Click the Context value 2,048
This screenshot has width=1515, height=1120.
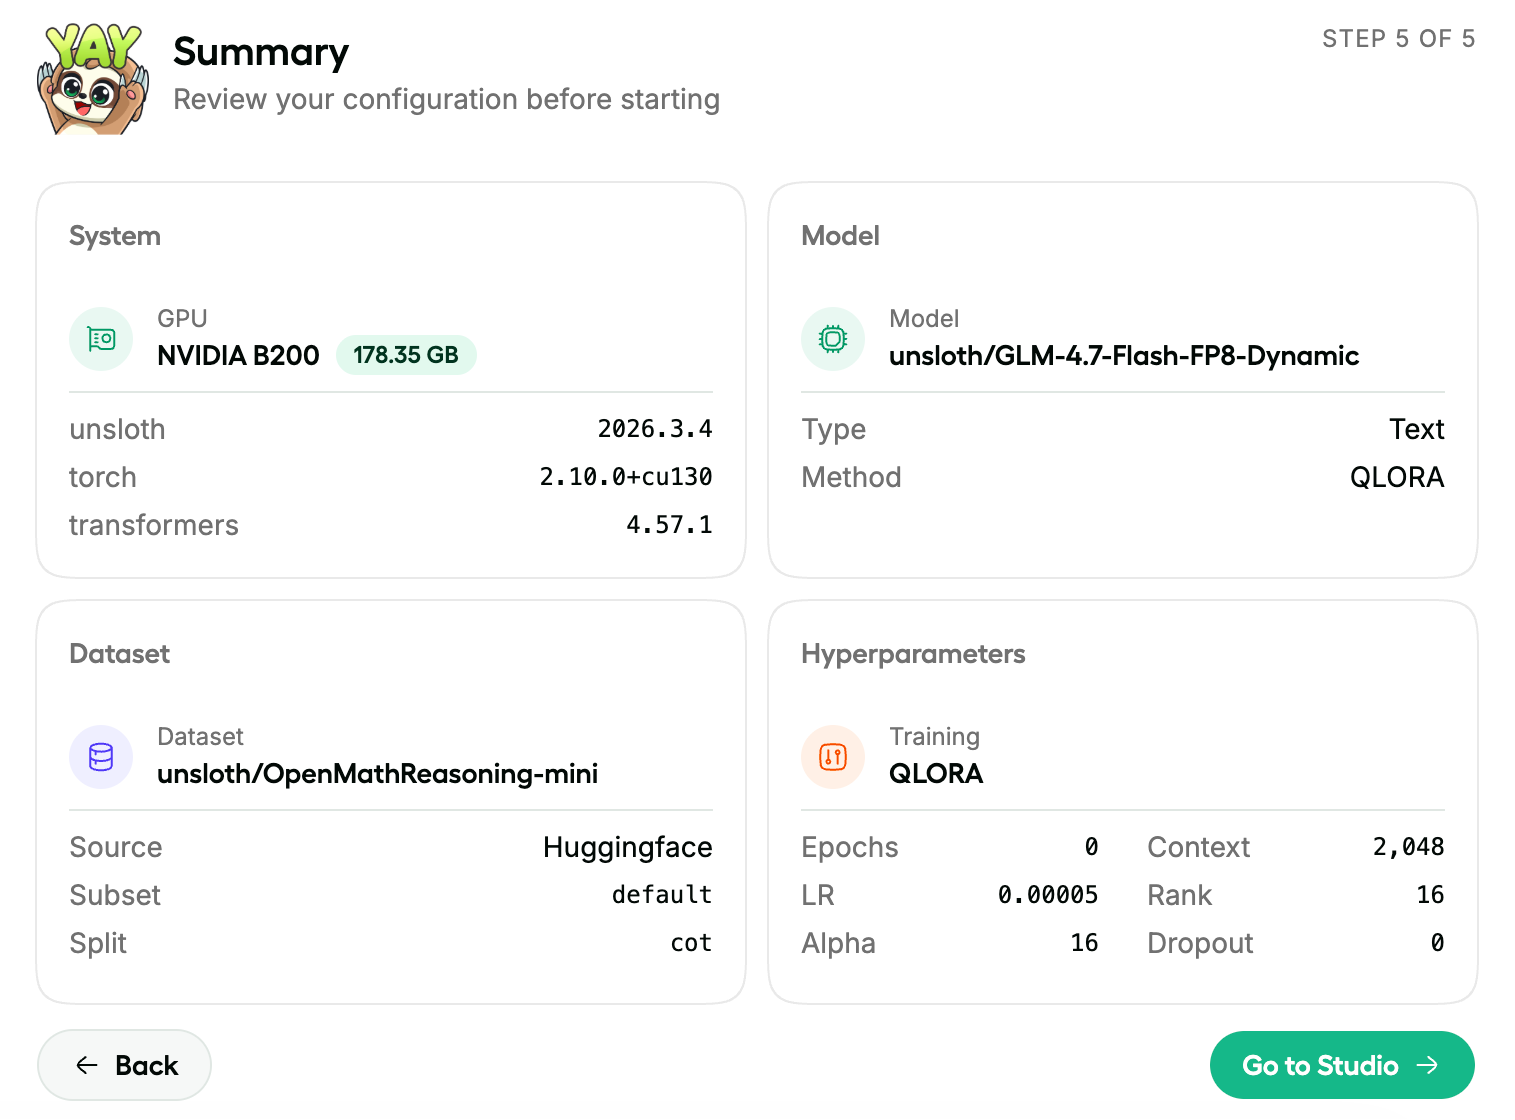1408,847
